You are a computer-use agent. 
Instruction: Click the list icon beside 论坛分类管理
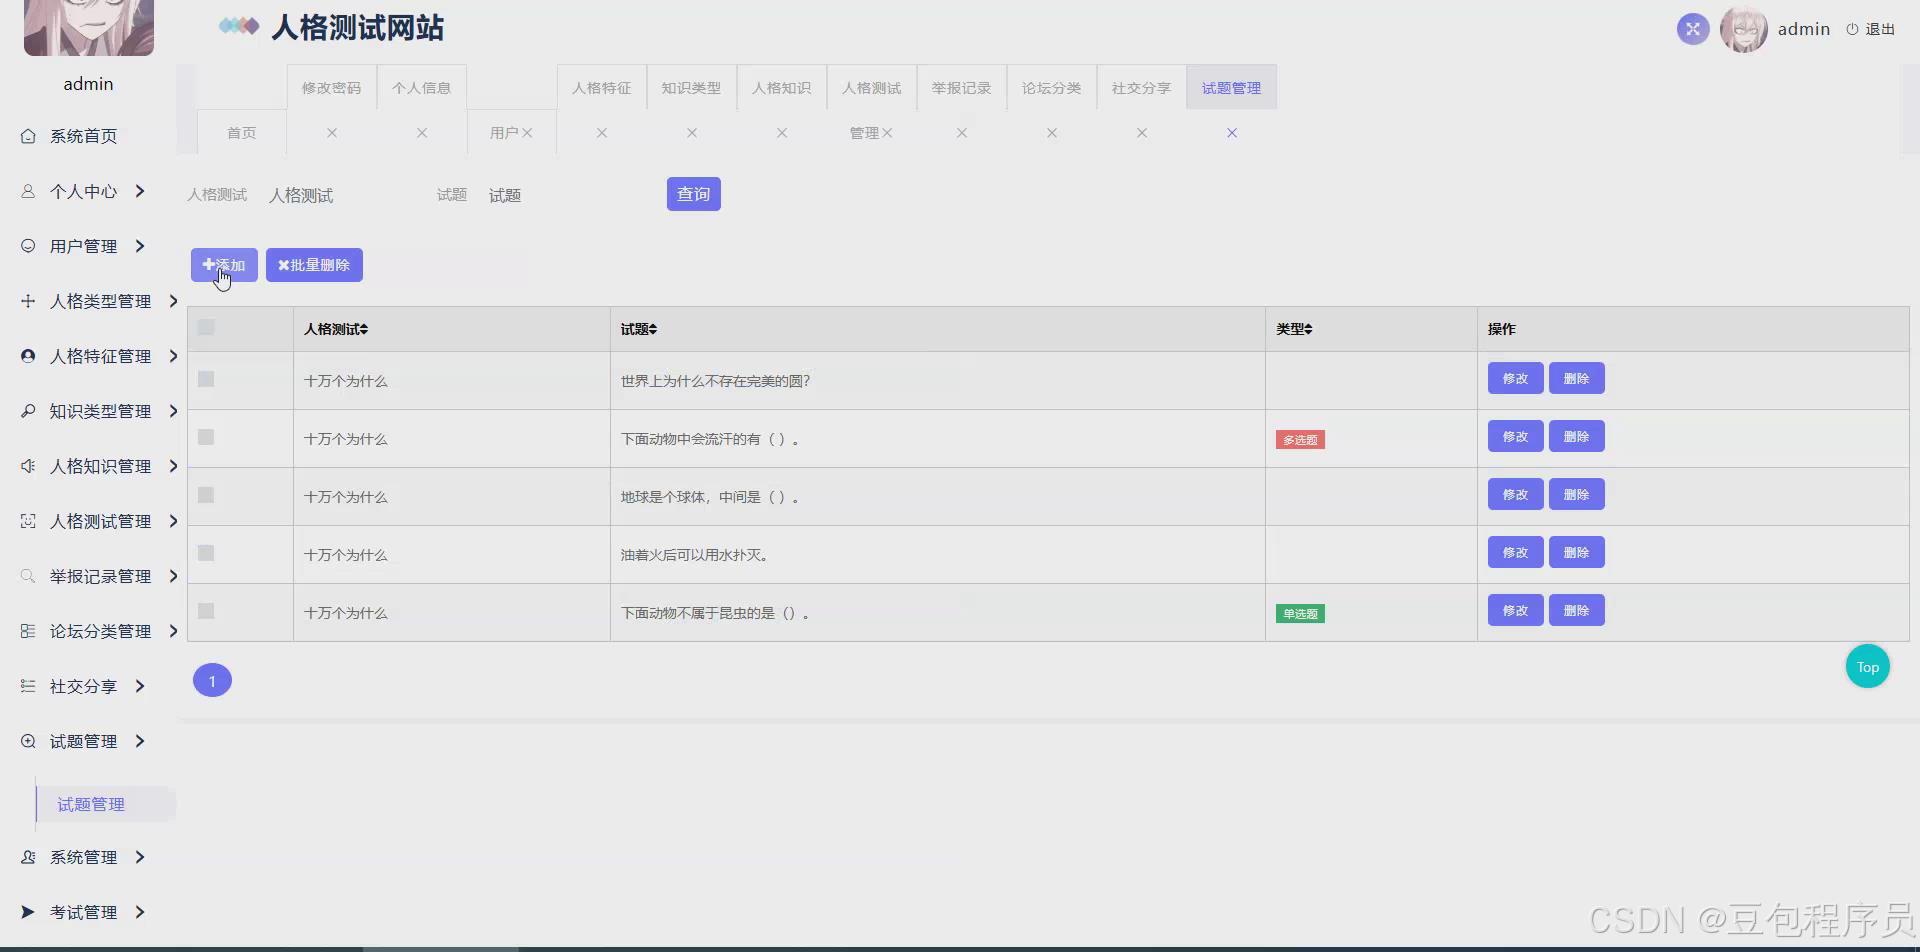(28, 631)
